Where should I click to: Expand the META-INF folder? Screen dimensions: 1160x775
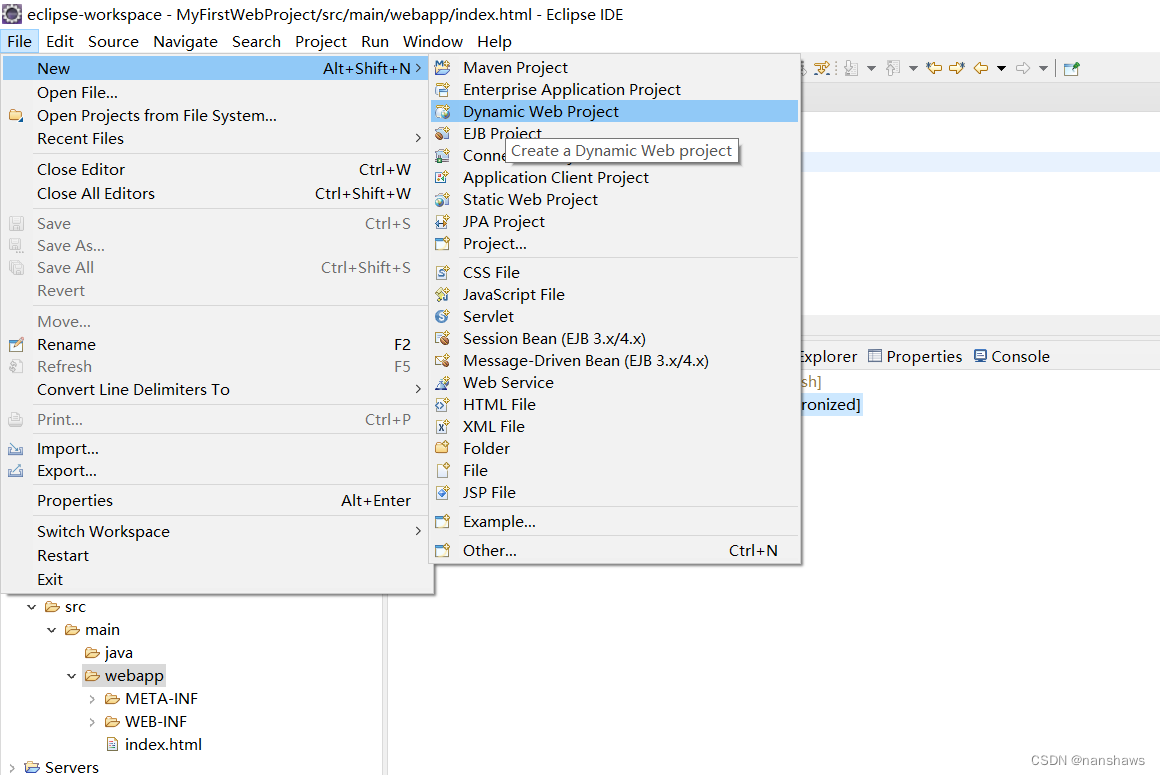(92, 699)
